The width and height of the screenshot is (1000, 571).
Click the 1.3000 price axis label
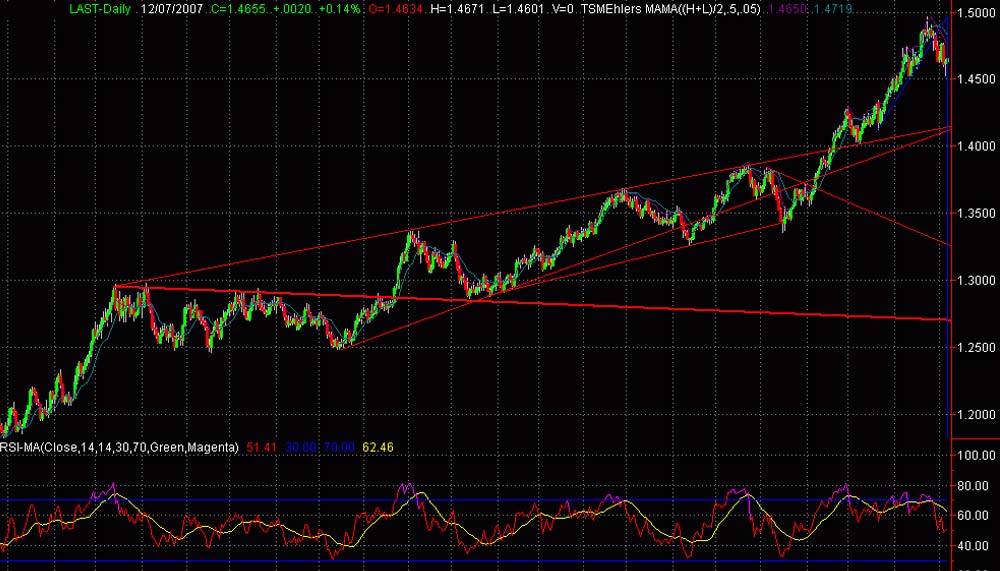pos(975,280)
